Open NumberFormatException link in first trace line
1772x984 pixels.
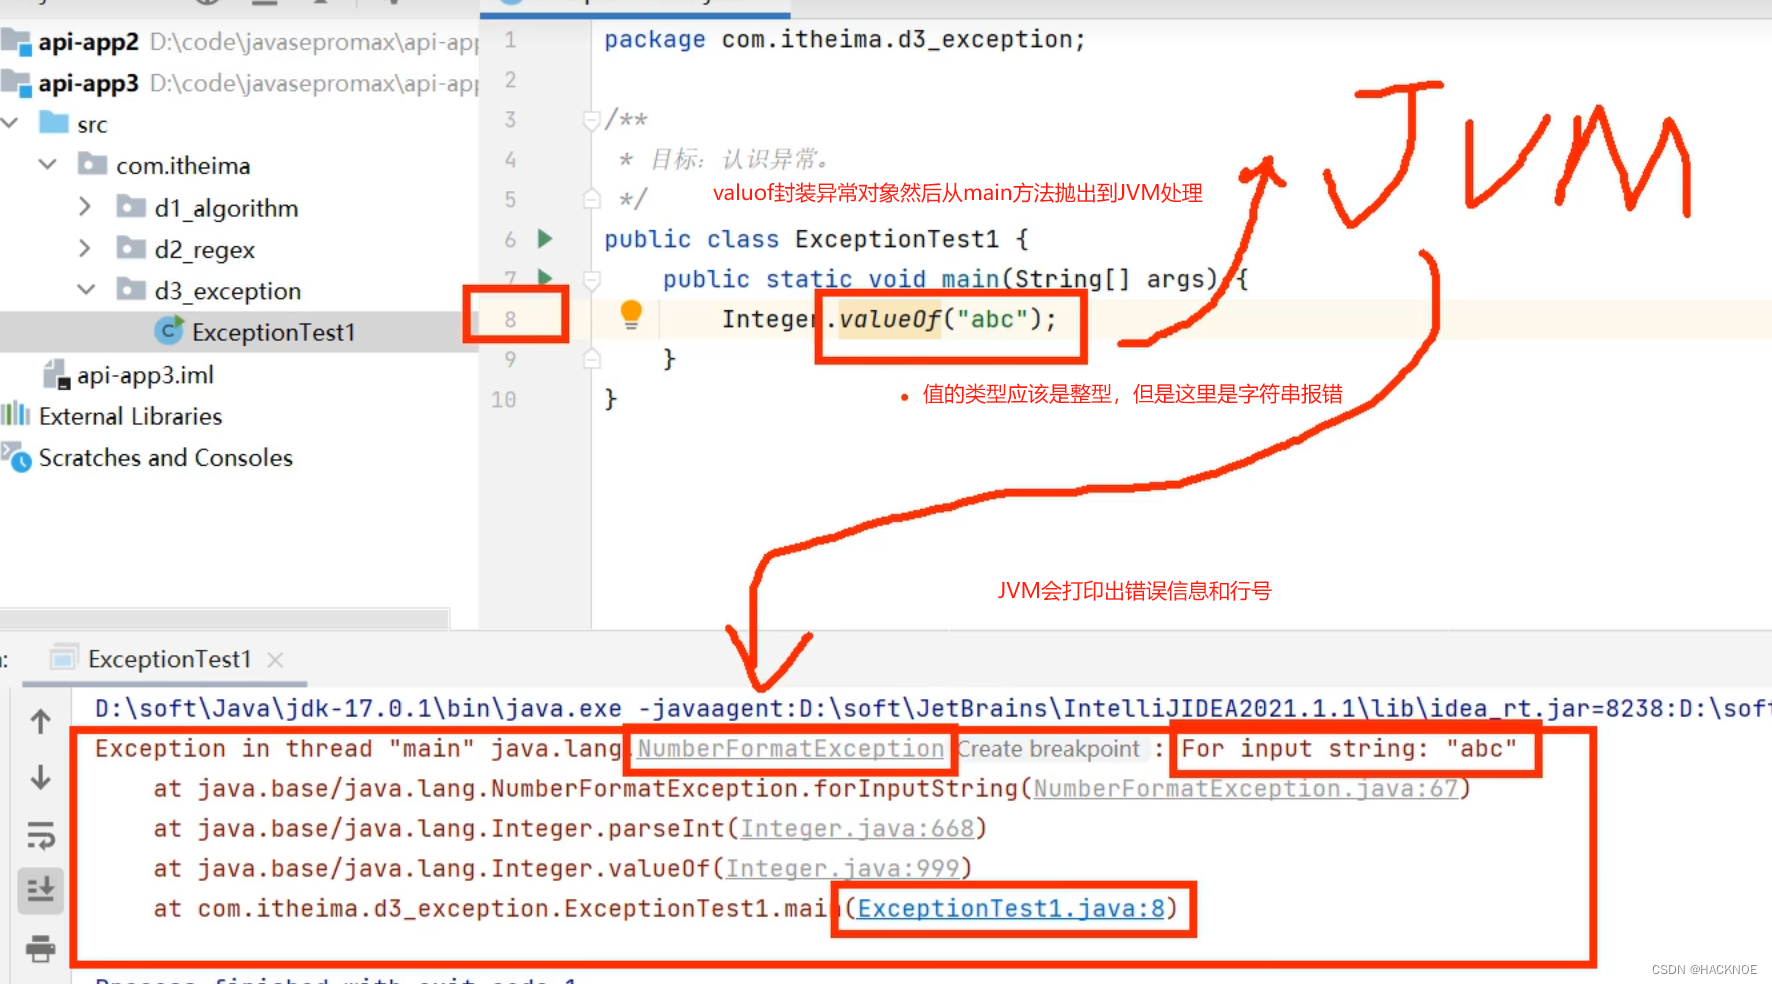(x=790, y=749)
